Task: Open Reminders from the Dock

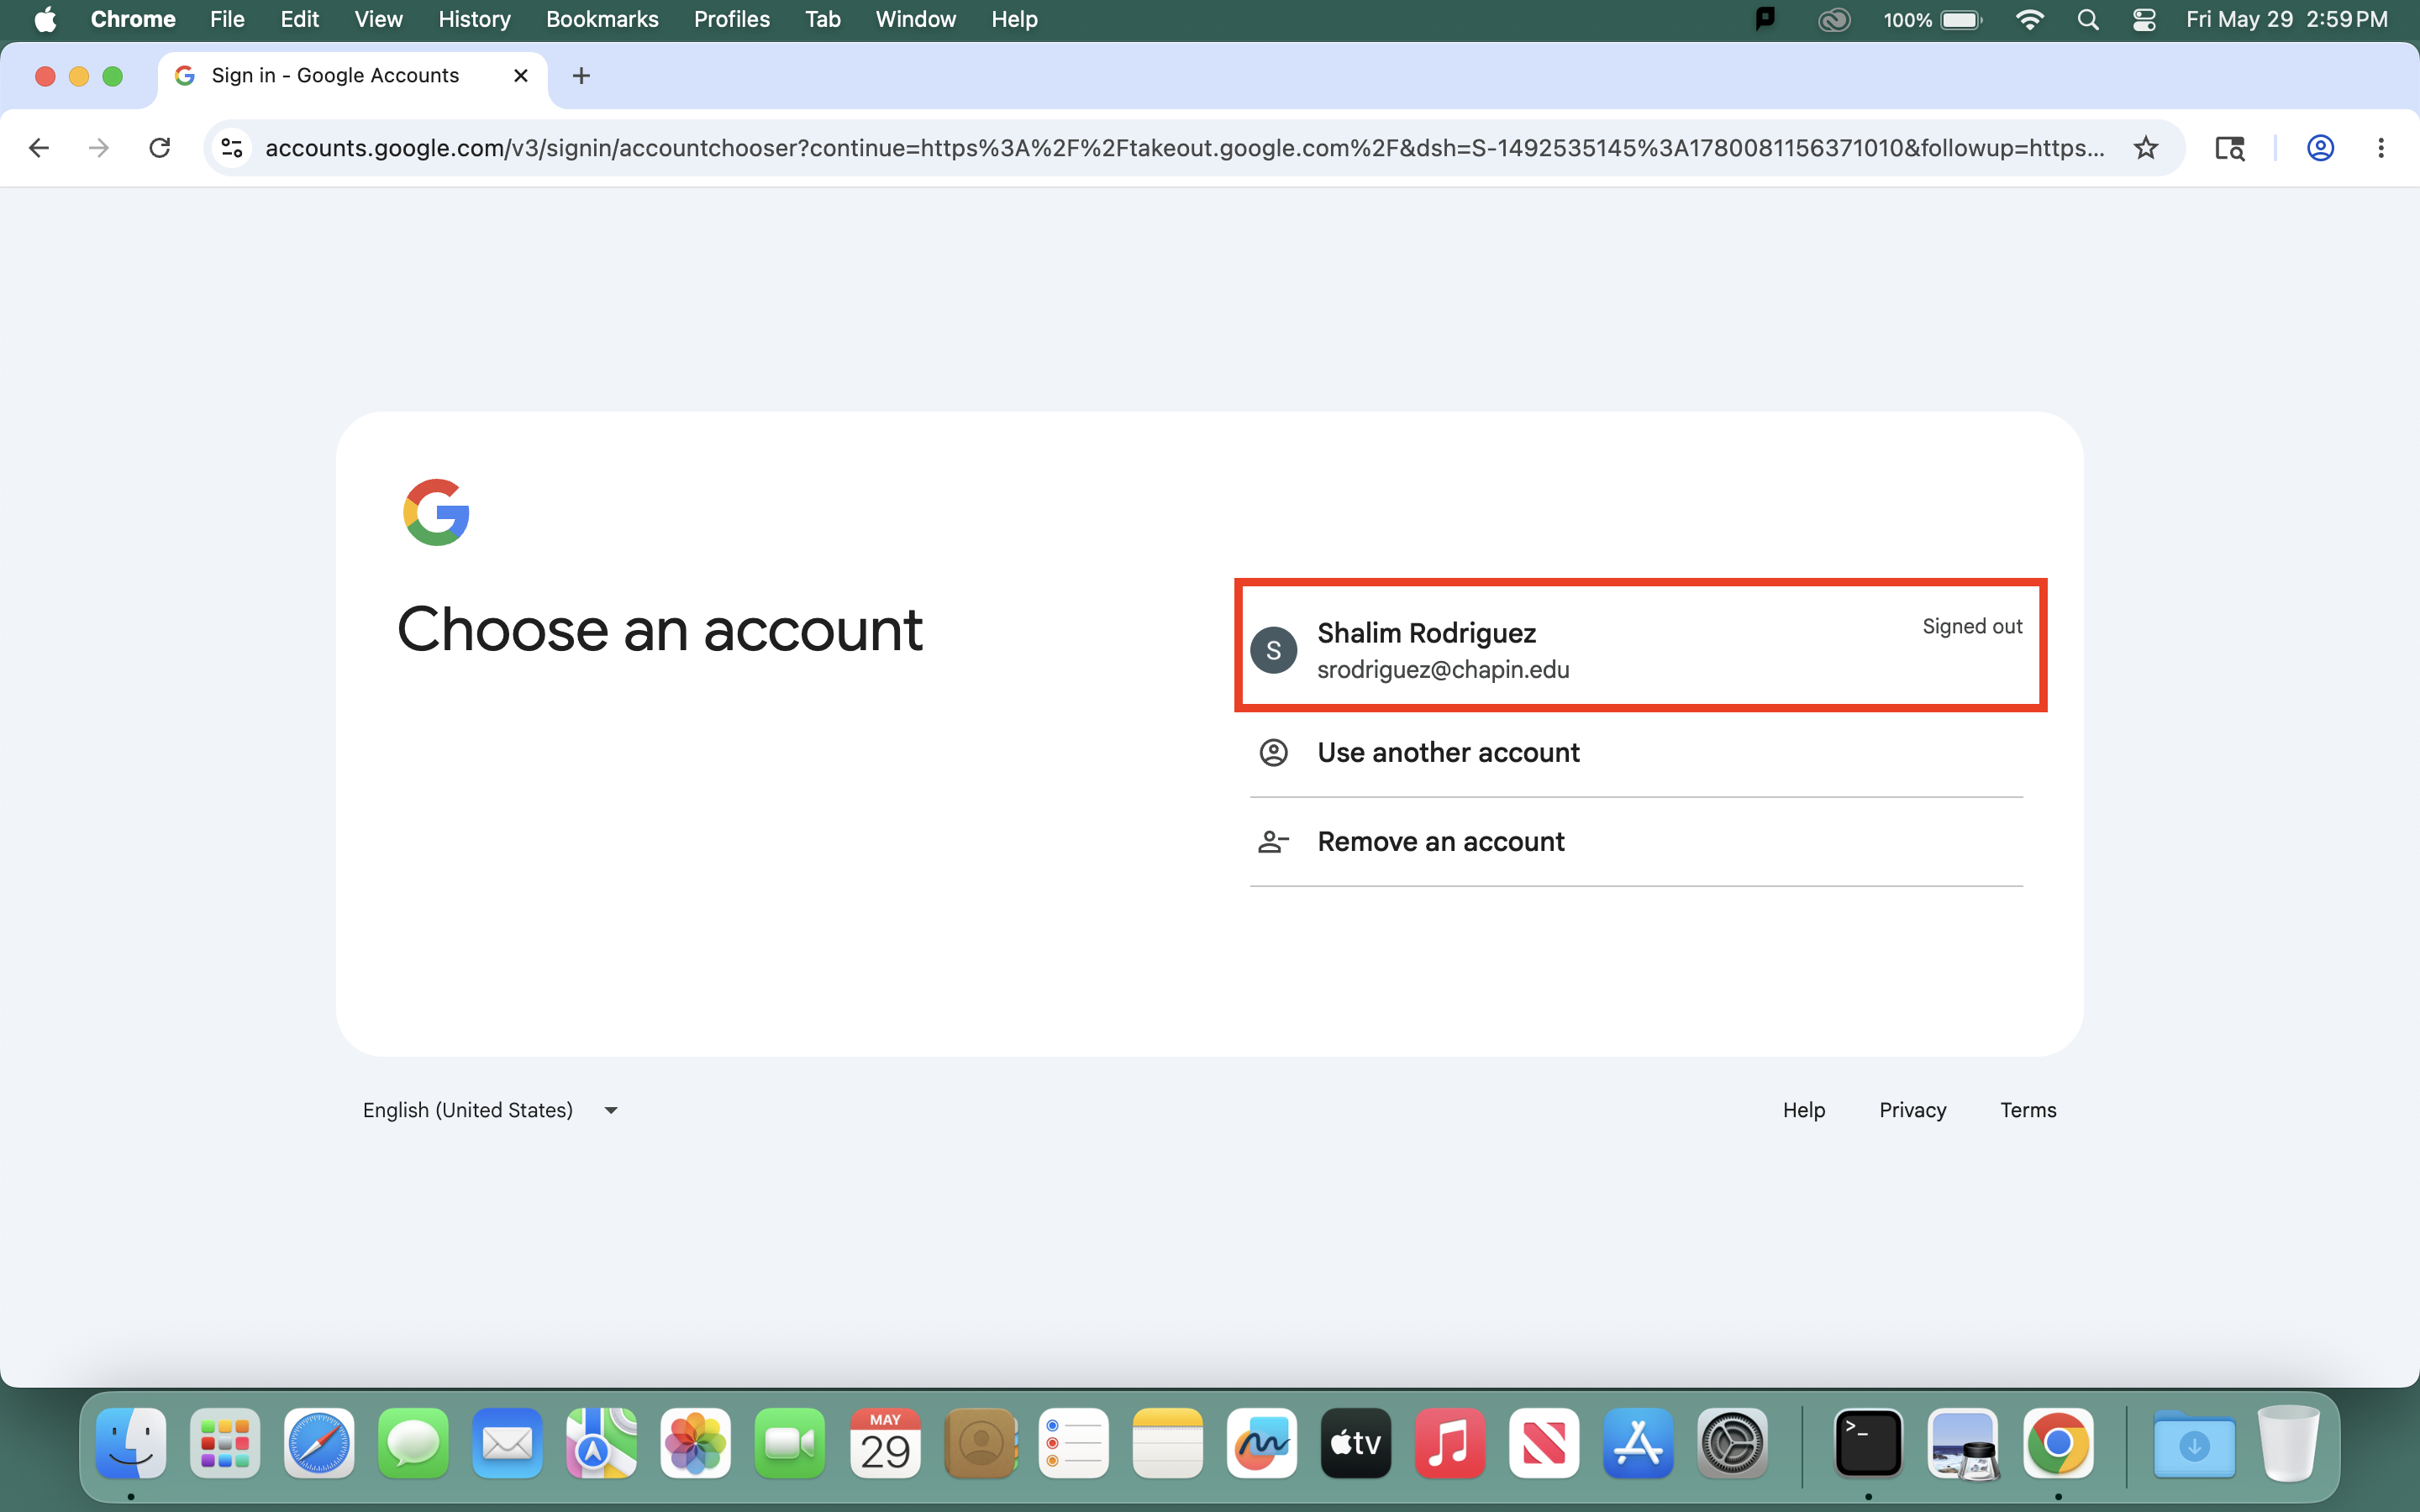Action: click(x=1073, y=1443)
